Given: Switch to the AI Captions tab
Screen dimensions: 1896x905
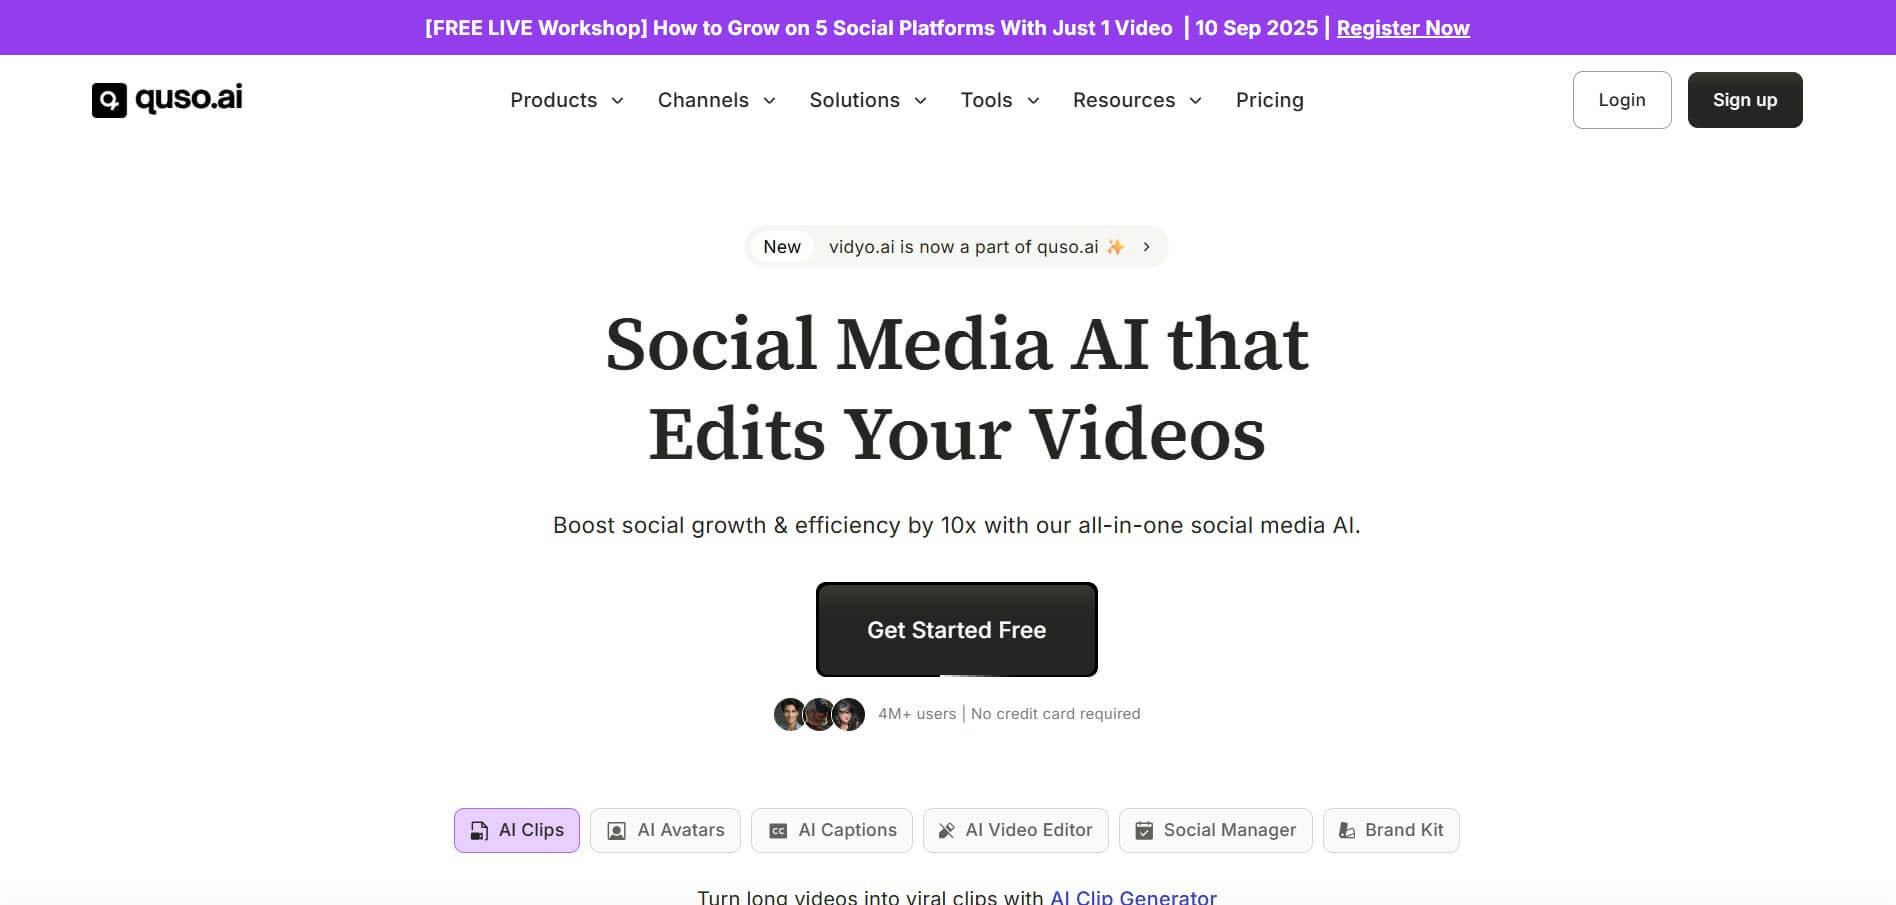Looking at the screenshot, I should (x=832, y=830).
